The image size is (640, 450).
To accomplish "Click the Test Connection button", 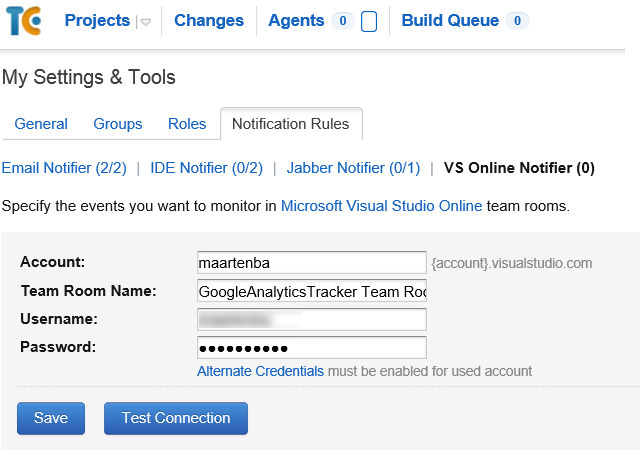I will point(176,418).
